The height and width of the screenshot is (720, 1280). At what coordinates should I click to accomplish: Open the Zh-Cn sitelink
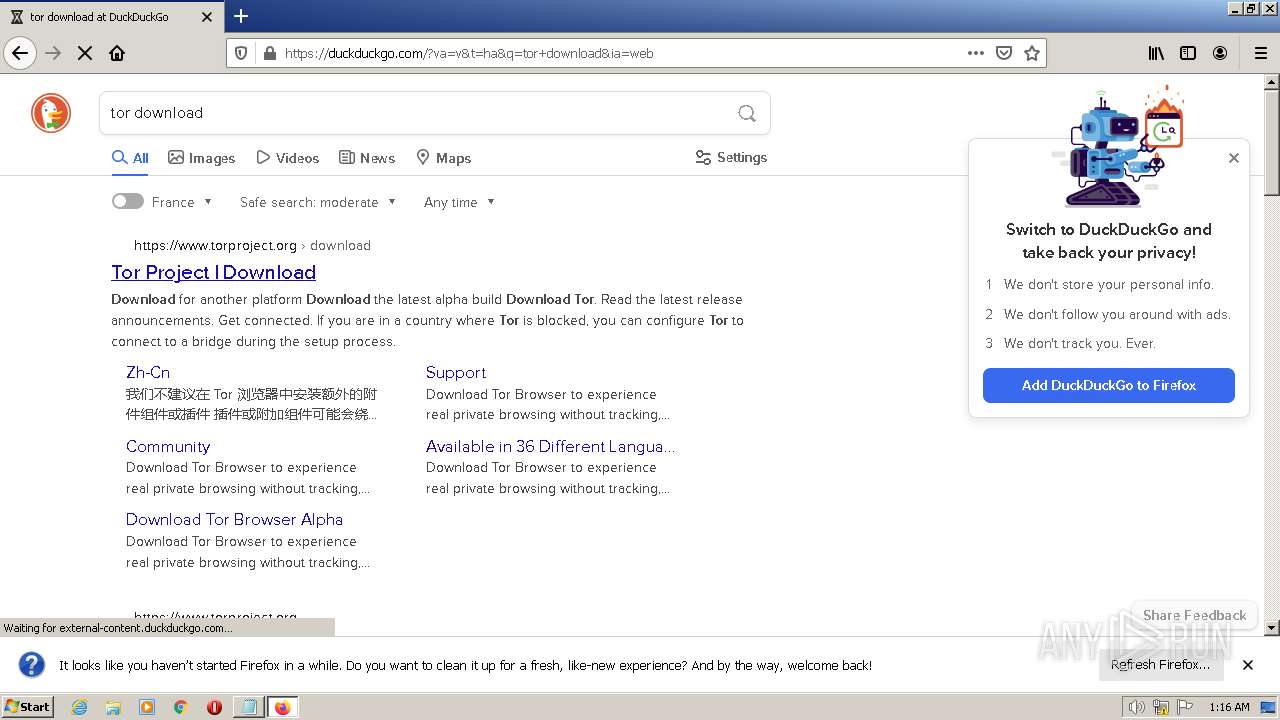pyautogui.click(x=148, y=372)
